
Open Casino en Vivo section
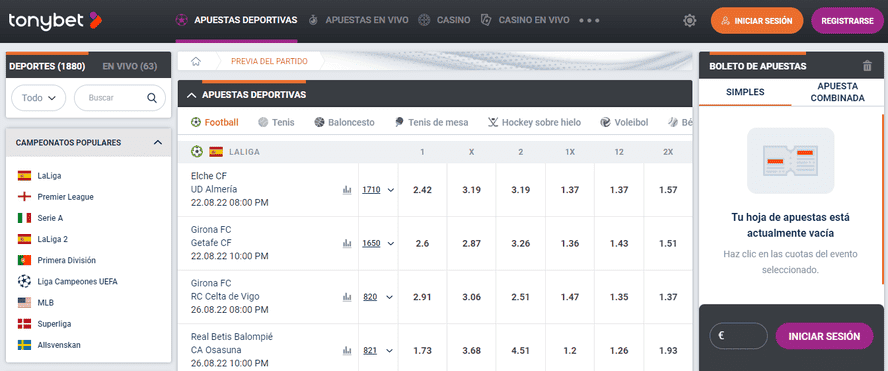(524, 20)
